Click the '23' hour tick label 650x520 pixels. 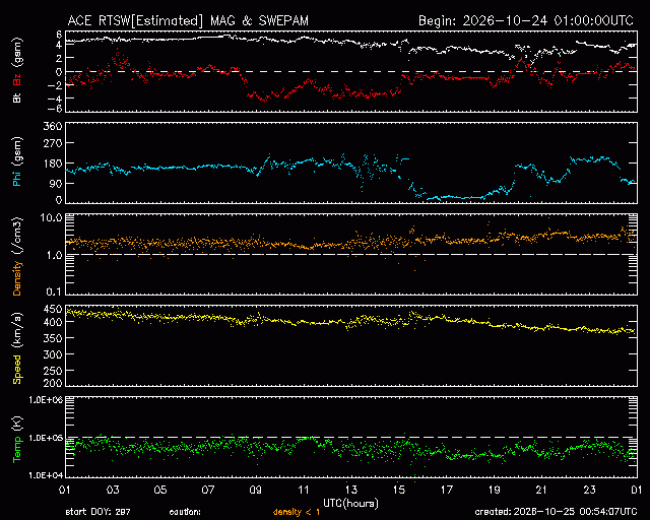[x=589, y=490]
